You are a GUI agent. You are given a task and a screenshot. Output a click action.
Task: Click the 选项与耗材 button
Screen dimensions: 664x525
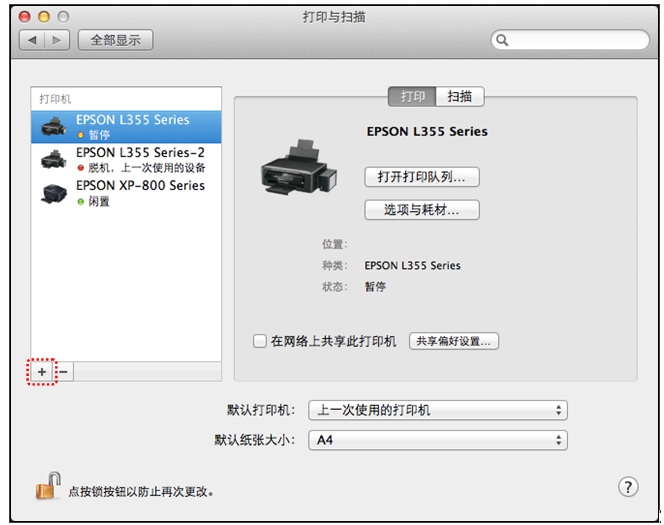click(x=422, y=210)
